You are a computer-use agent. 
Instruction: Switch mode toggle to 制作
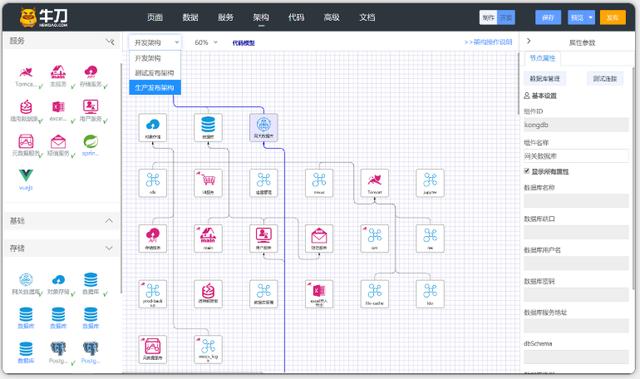point(488,18)
